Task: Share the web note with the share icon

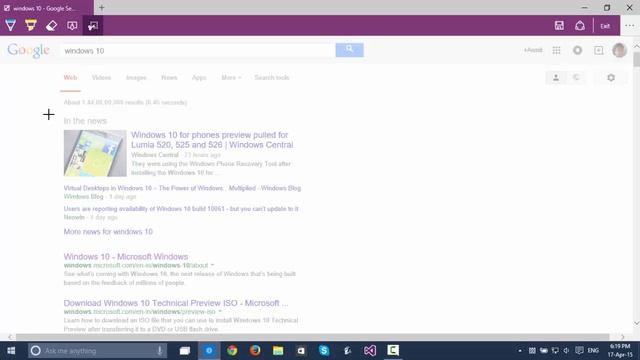Action: point(580,26)
